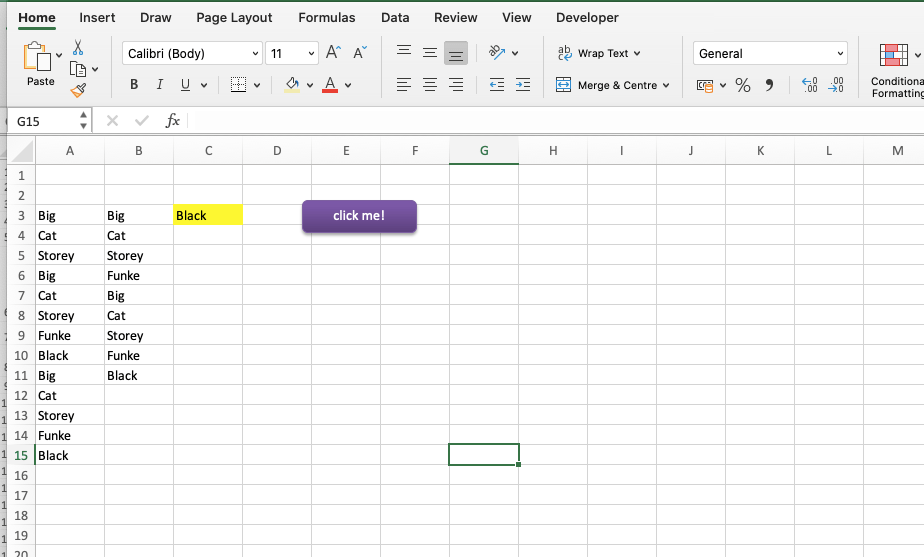Image resolution: width=924 pixels, height=557 pixels.
Task: Click the Insert Function fx icon
Action: (x=172, y=121)
